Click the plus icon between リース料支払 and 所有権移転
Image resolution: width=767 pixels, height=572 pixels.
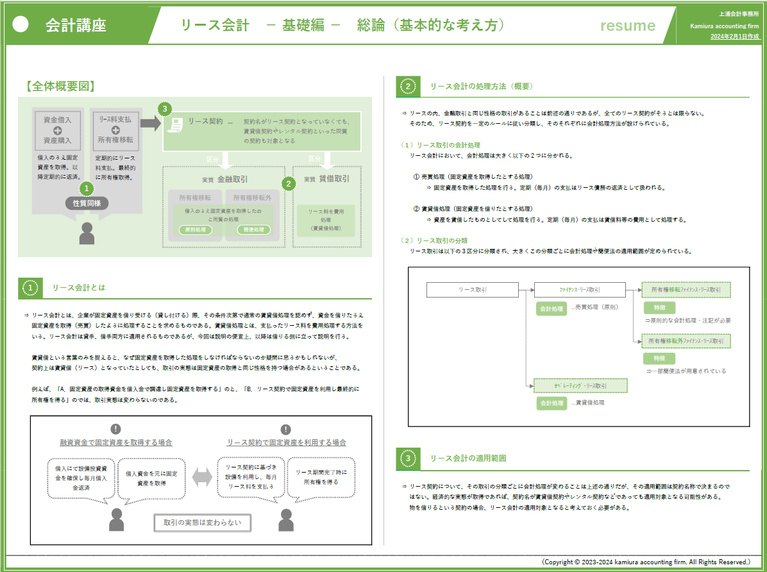(115, 130)
